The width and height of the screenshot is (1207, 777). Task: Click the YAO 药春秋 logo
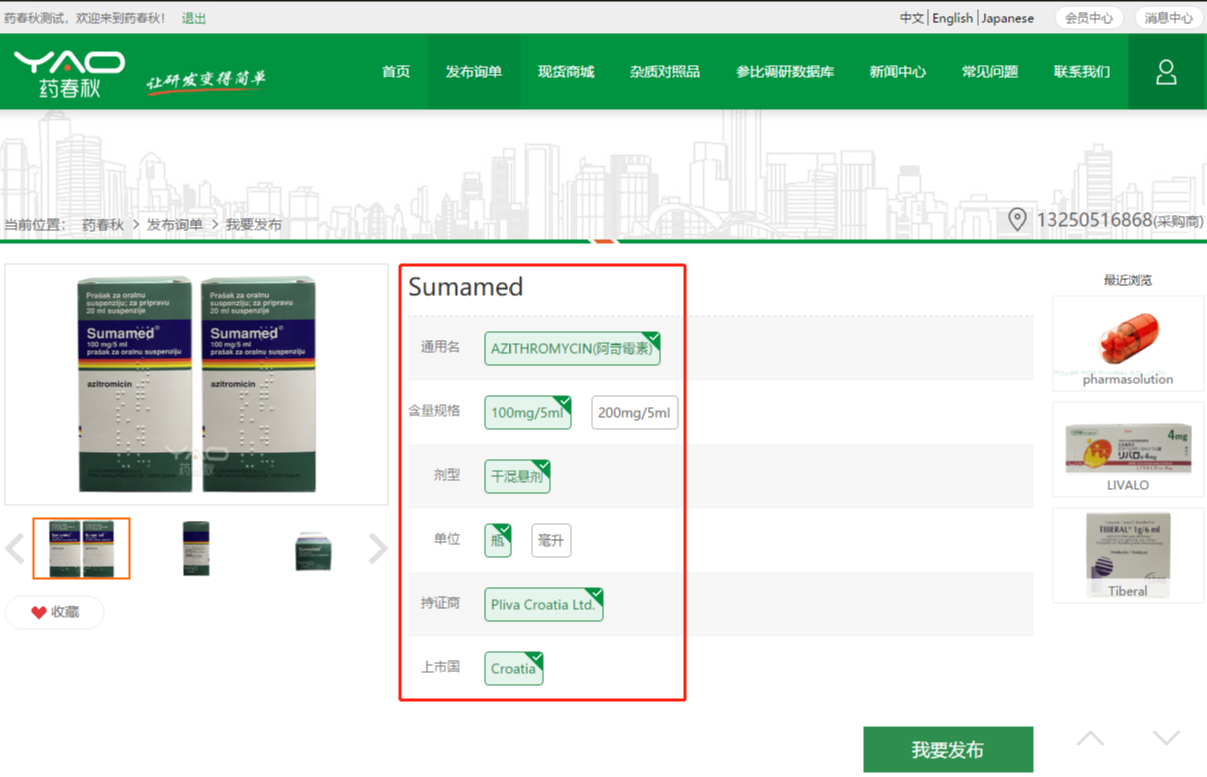coord(69,74)
